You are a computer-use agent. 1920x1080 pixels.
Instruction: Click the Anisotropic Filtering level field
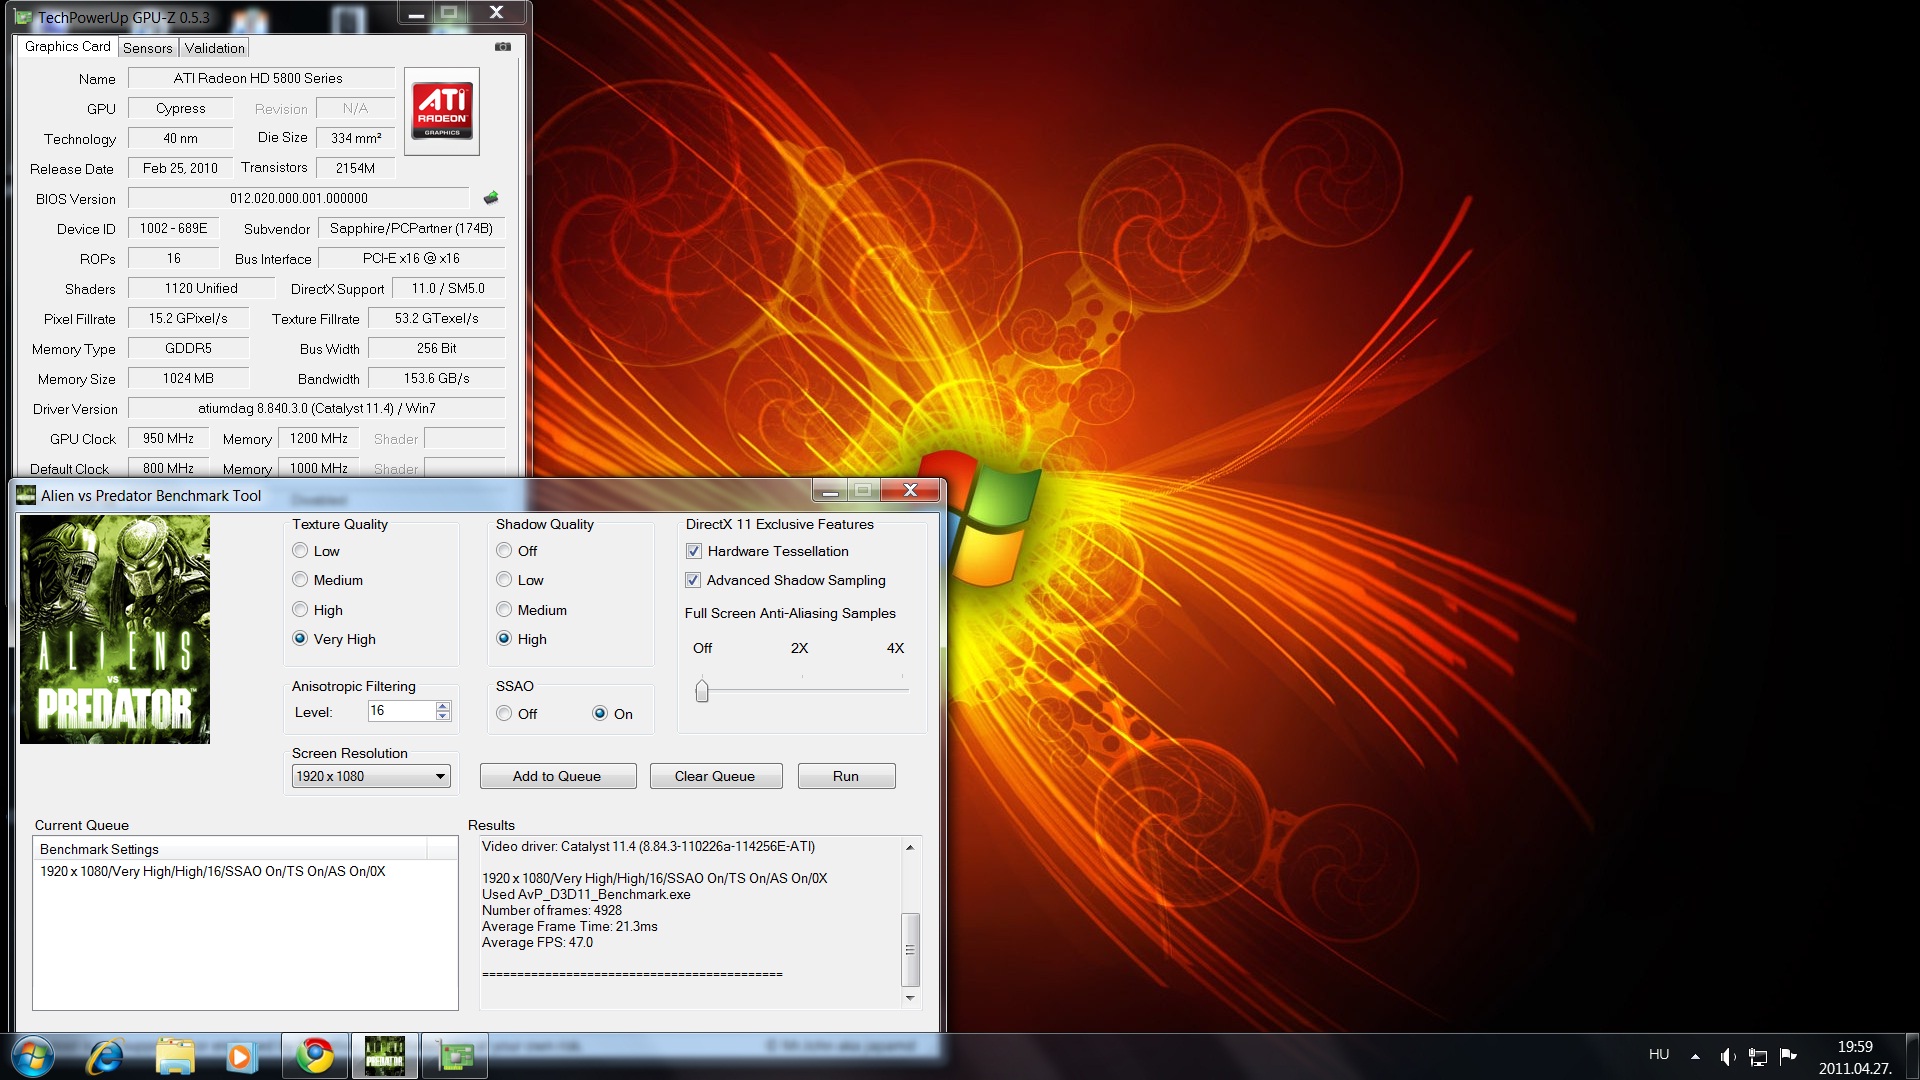click(x=401, y=711)
